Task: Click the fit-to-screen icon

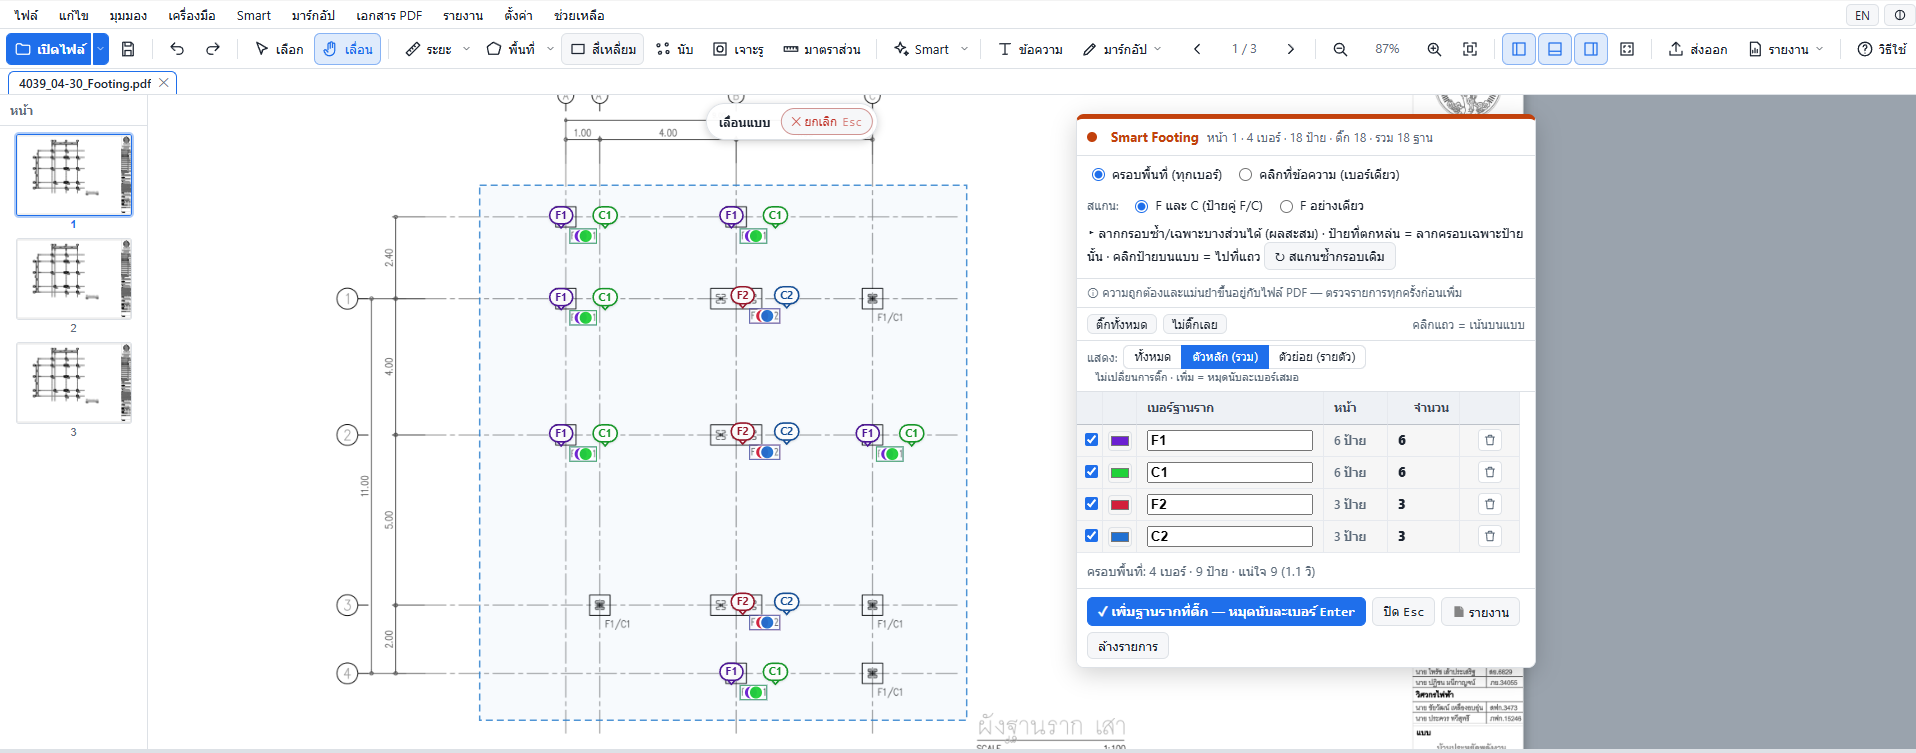Action: pyautogui.click(x=1470, y=49)
